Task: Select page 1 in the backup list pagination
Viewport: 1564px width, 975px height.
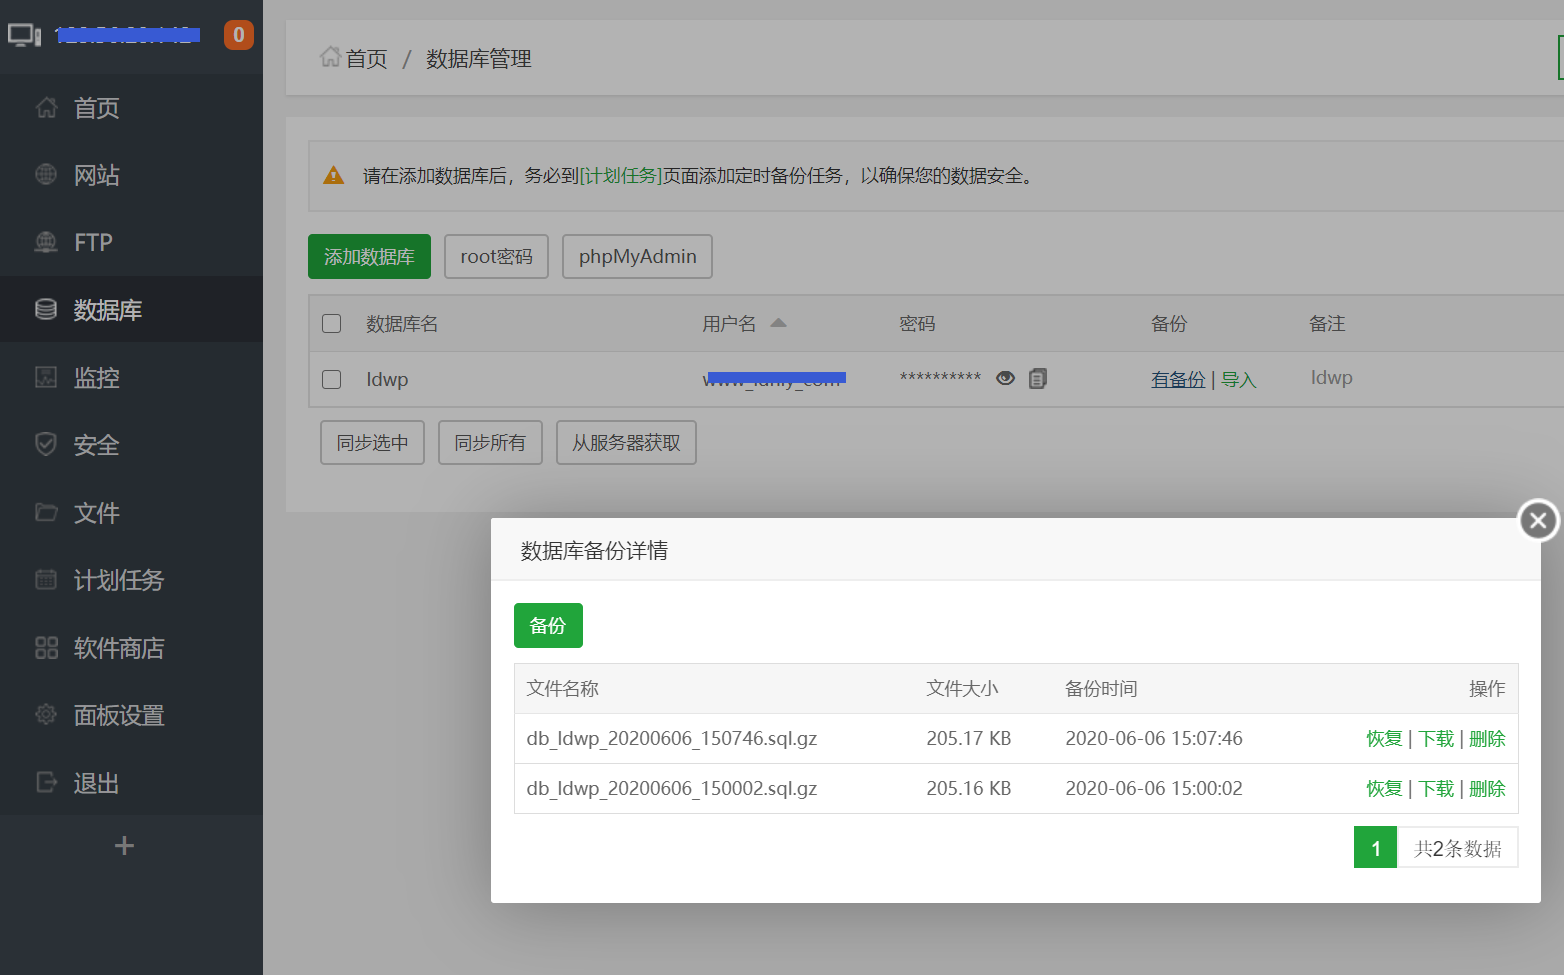Action: click(1375, 847)
